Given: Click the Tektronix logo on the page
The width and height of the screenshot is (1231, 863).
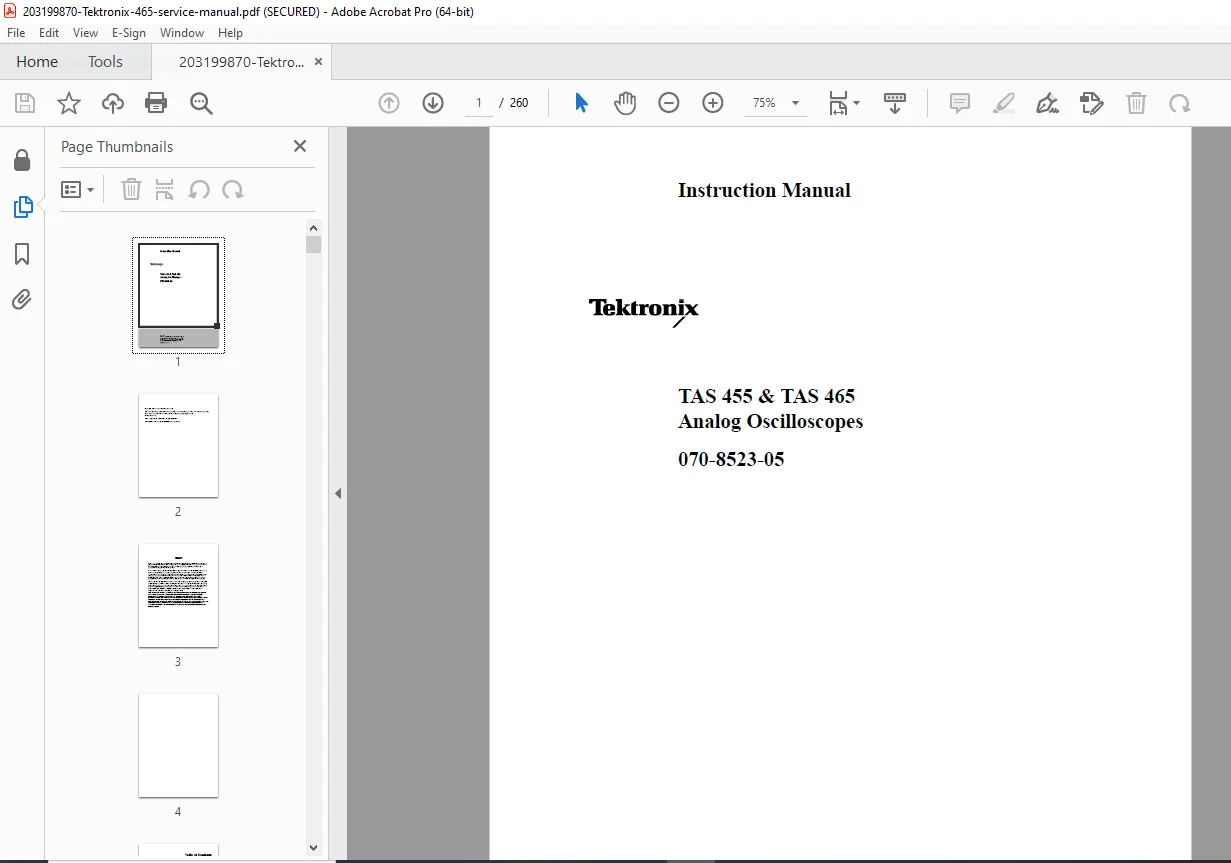Looking at the screenshot, I should coord(644,311).
